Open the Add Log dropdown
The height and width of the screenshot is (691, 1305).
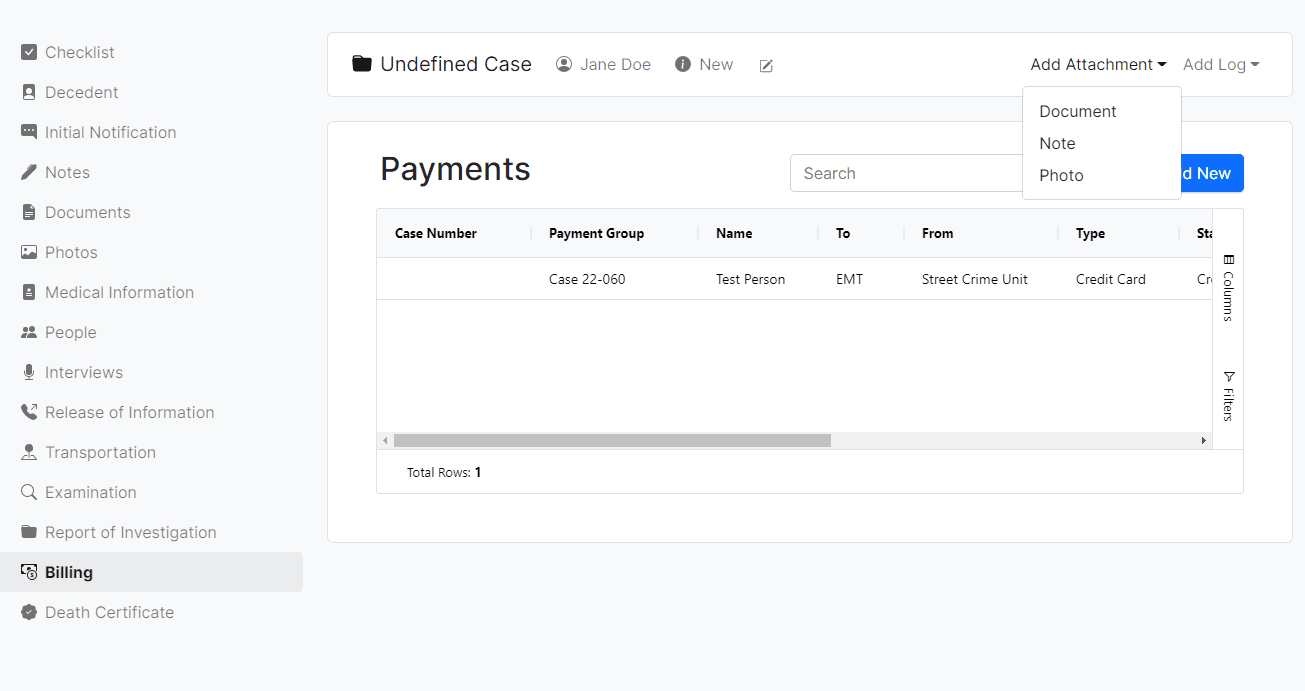[x=1220, y=64]
